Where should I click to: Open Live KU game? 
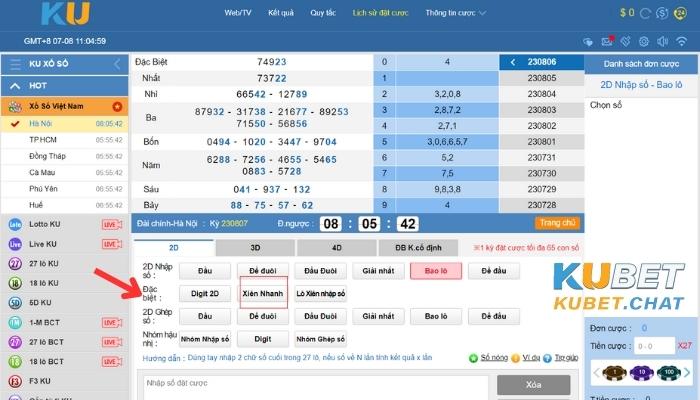[43, 244]
